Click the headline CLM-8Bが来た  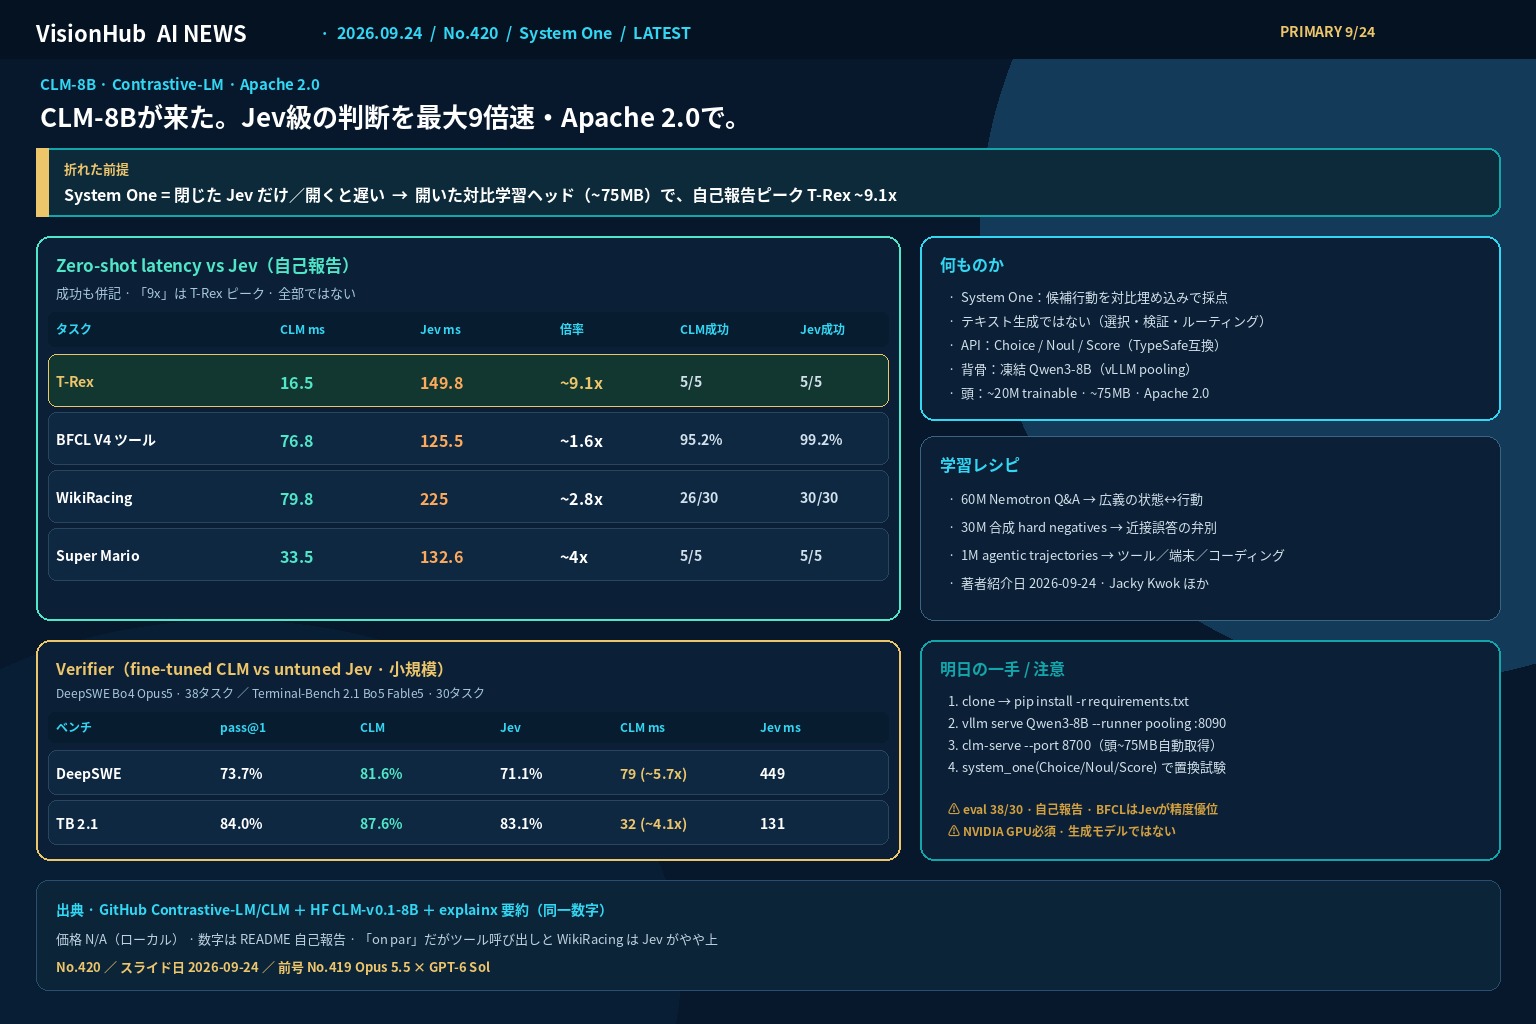coord(393,117)
